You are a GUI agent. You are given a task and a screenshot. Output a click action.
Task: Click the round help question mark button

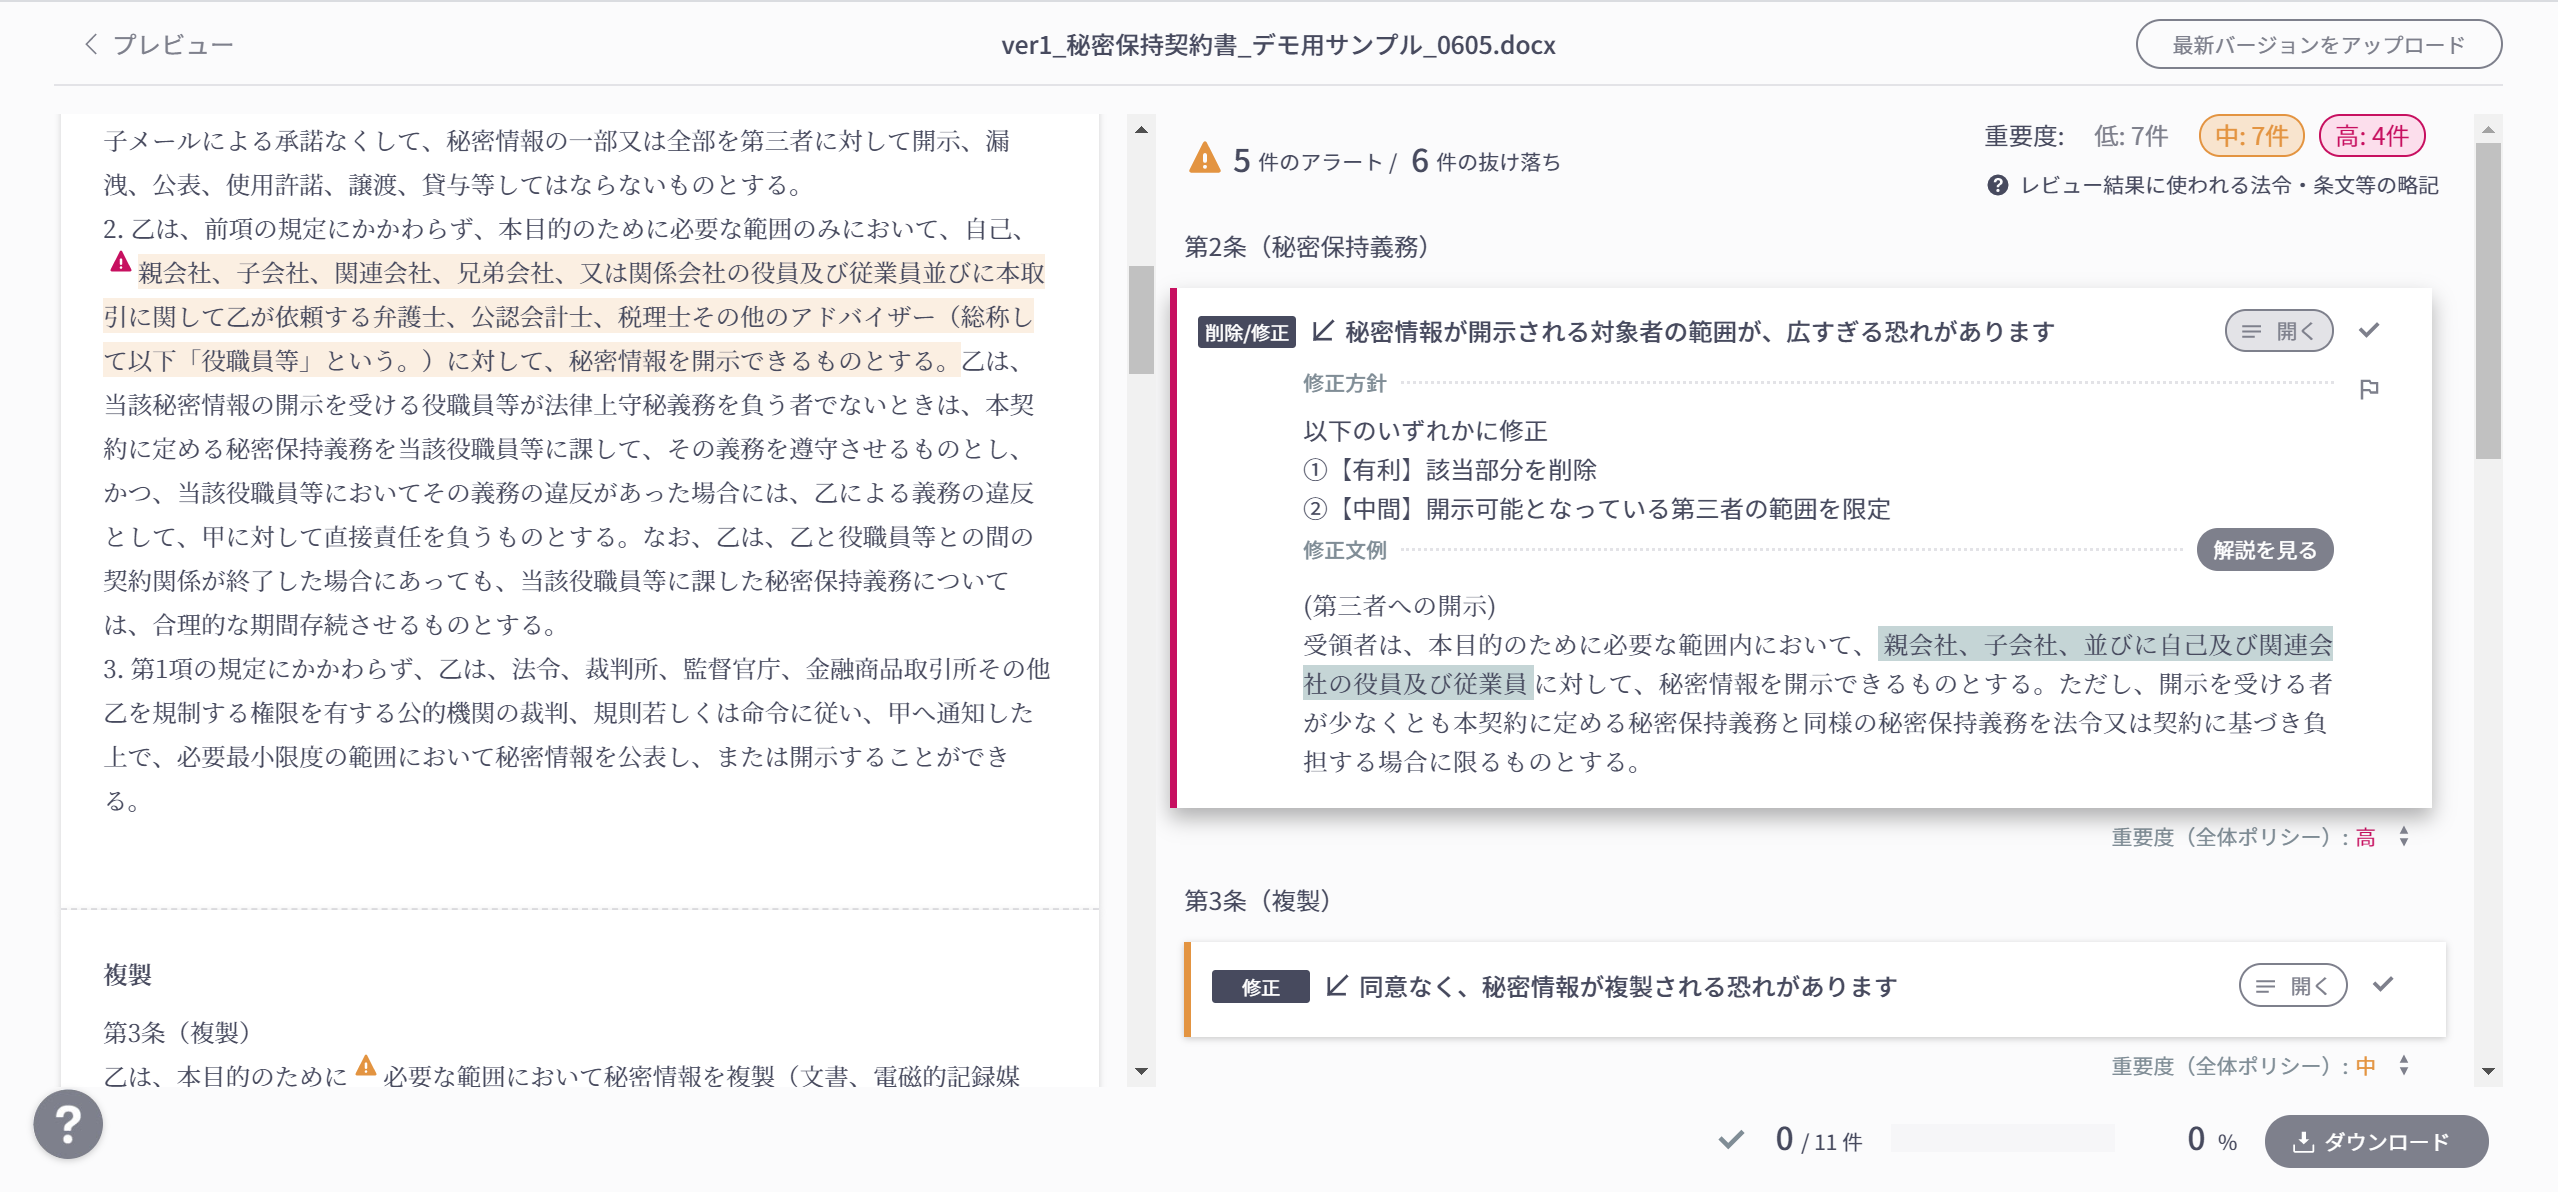(68, 1124)
